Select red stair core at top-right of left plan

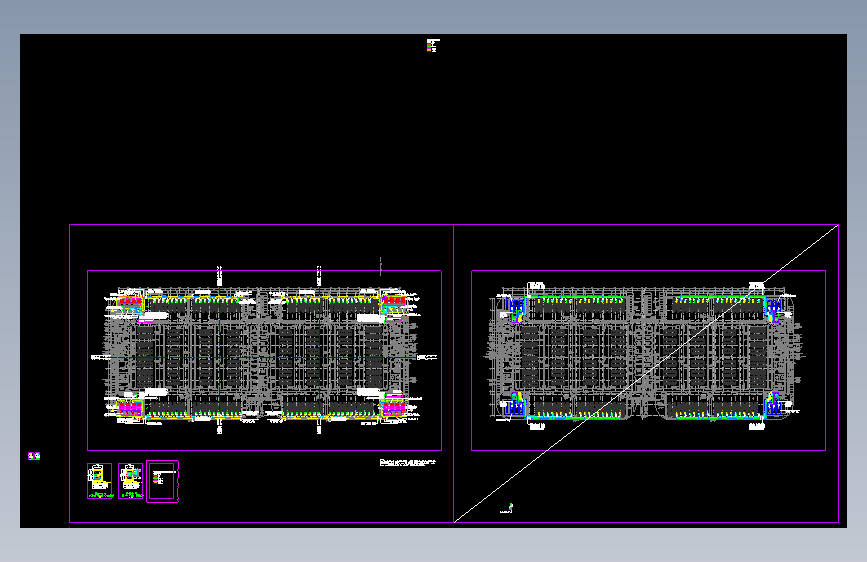pos(394,301)
